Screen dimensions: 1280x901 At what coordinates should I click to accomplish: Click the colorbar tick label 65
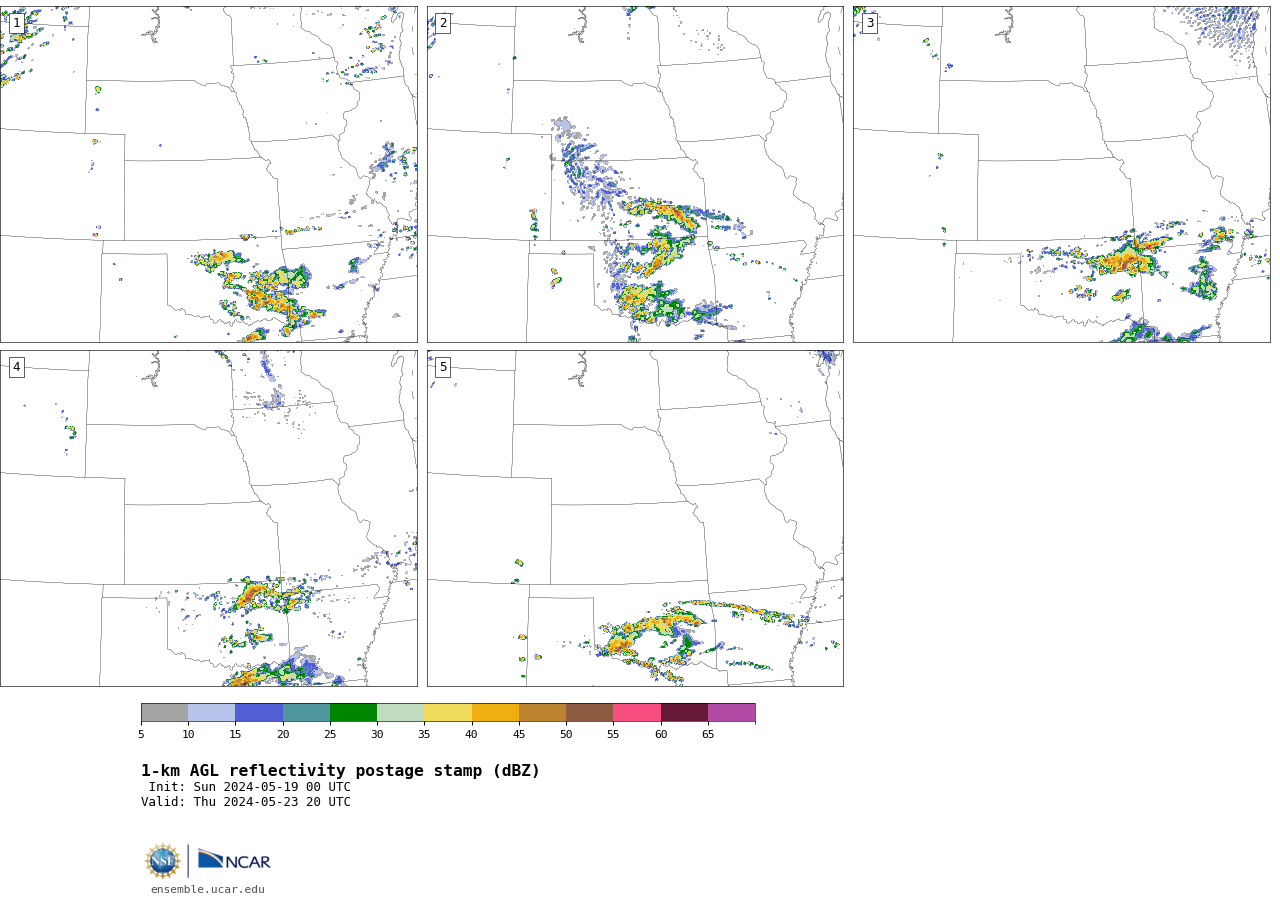tap(708, 735)
